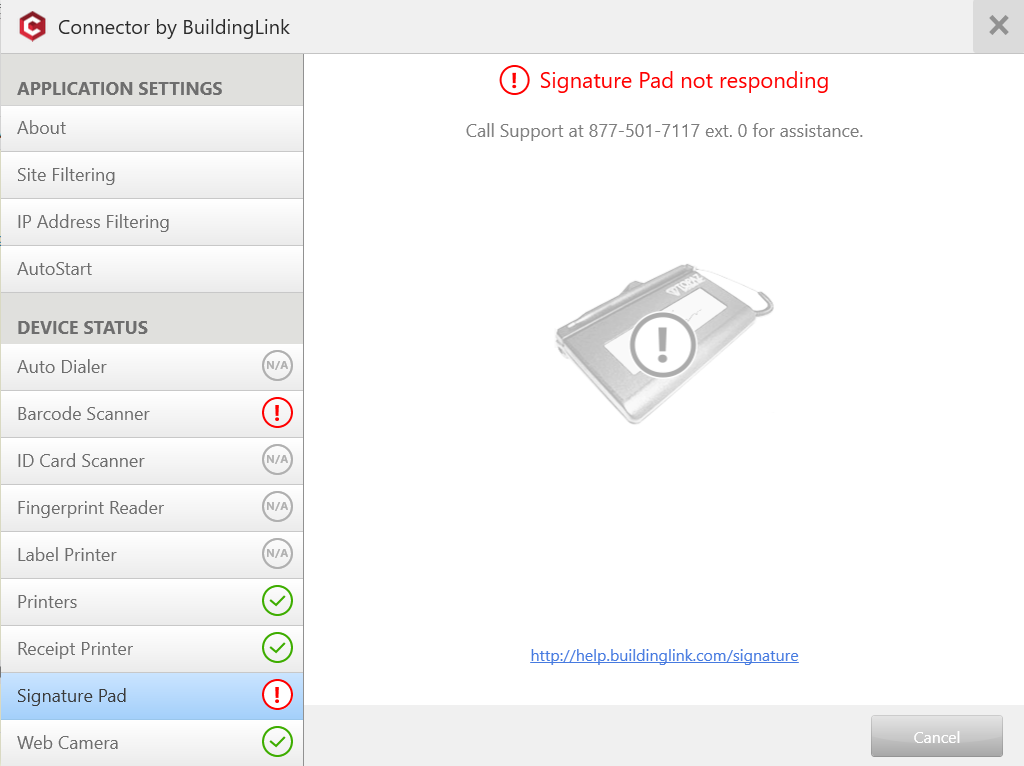
Task: Open the About settings page
Action: pyautogui.click(x=152, y=128)
